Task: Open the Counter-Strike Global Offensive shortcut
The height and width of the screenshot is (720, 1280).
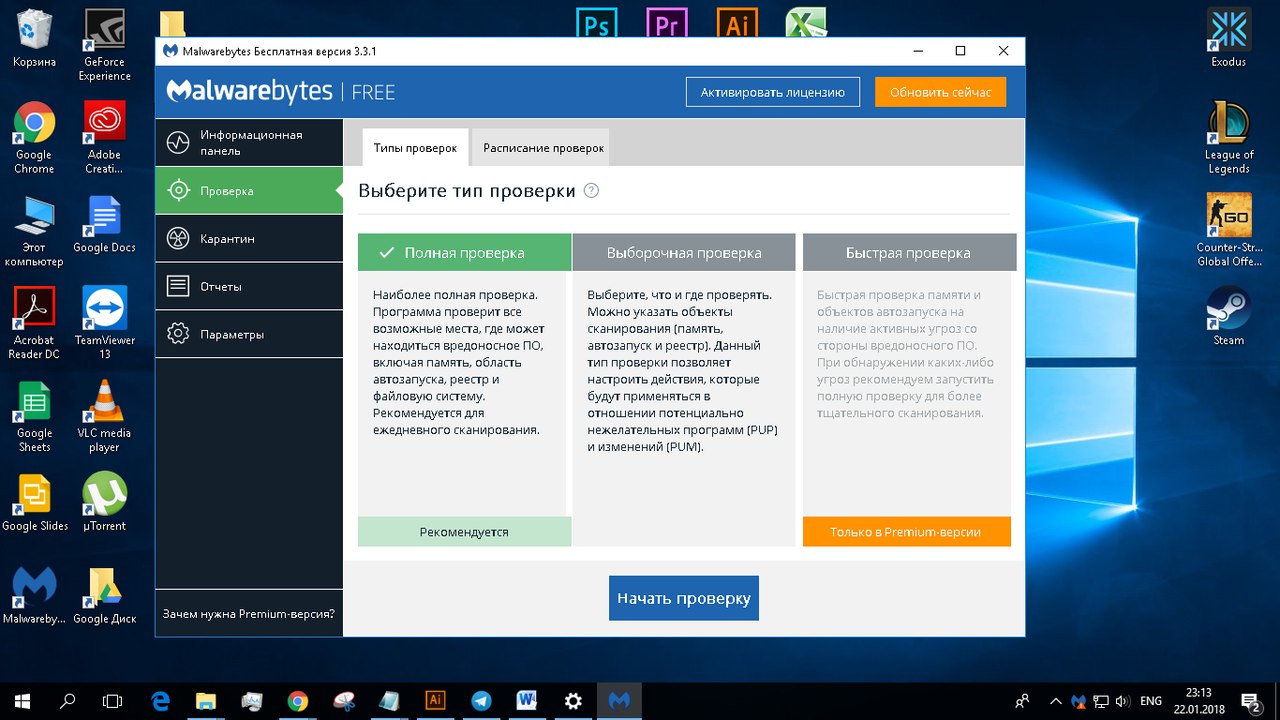Action: pos(1228,231)
